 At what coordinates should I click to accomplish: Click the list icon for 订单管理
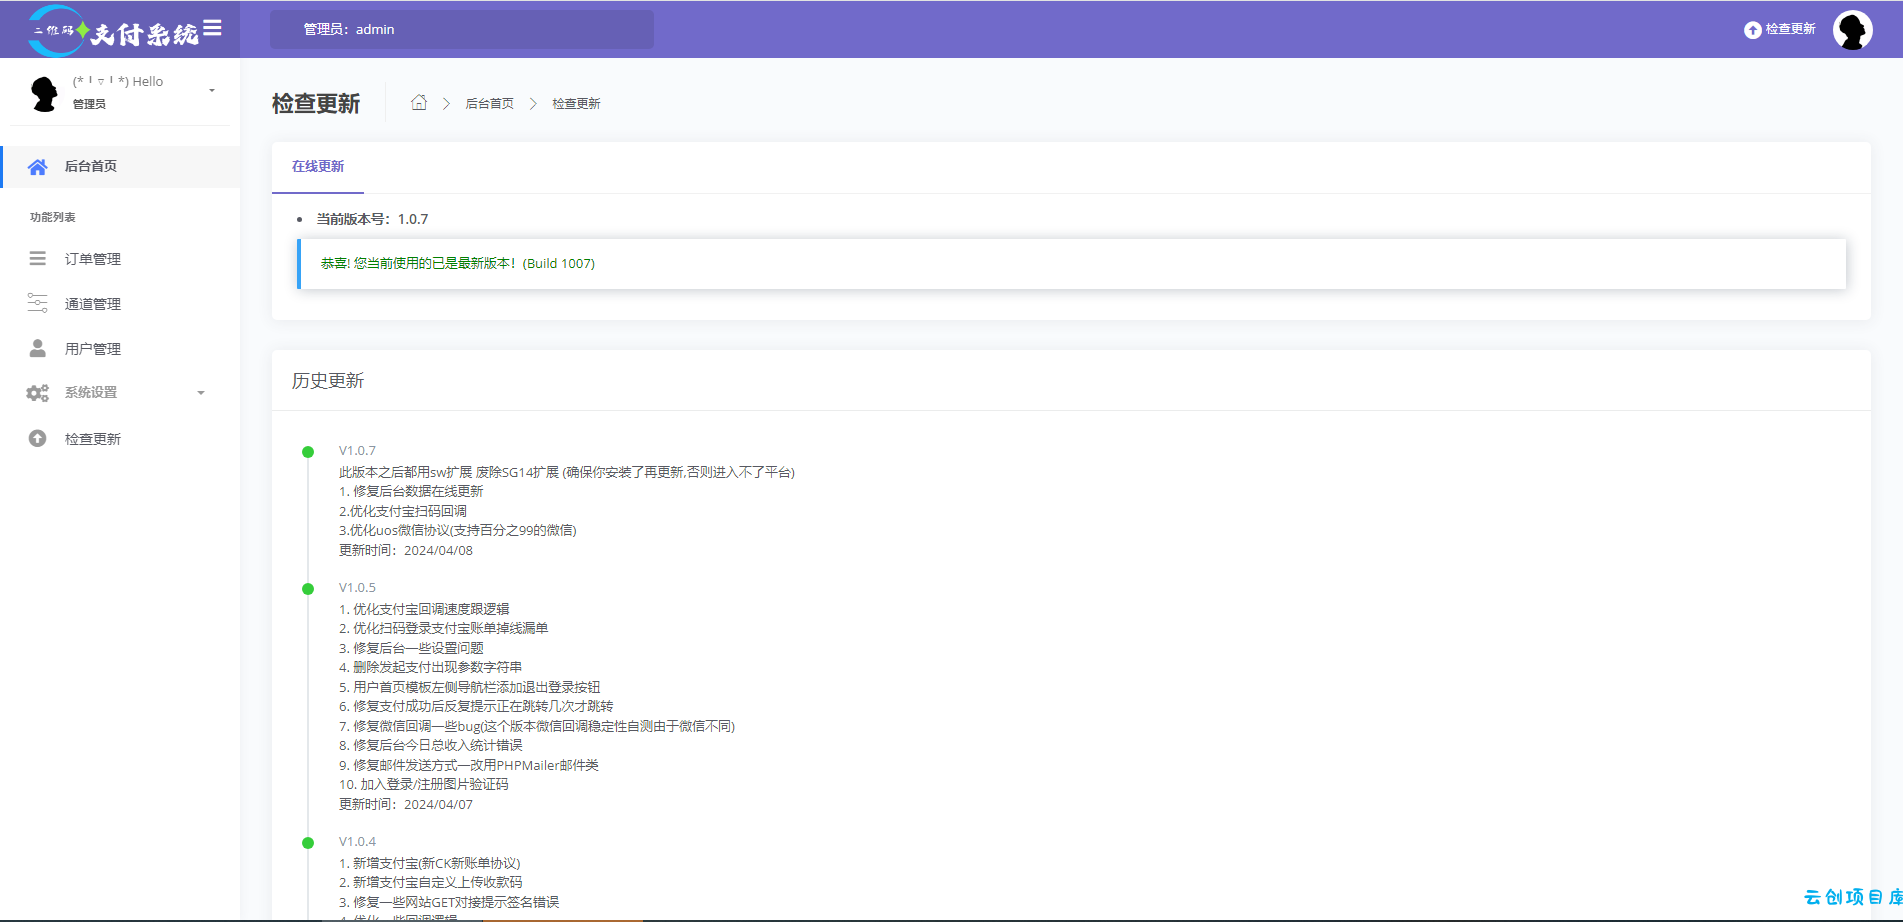tap(37, 259)
